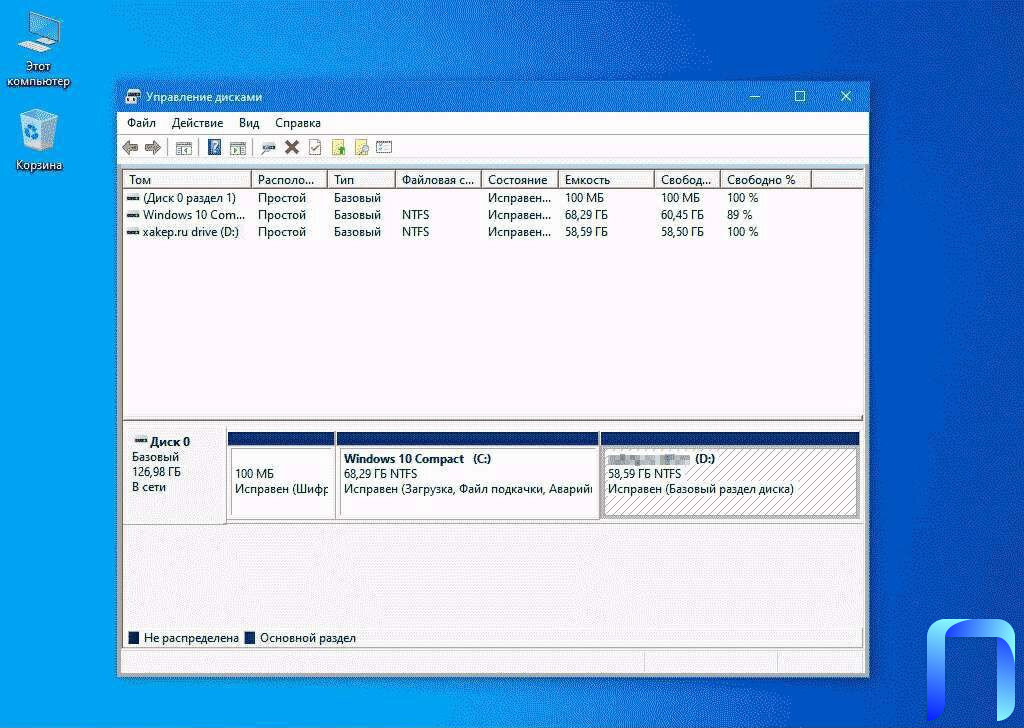Sort by the Файловая с... column header

pos(438,180)
